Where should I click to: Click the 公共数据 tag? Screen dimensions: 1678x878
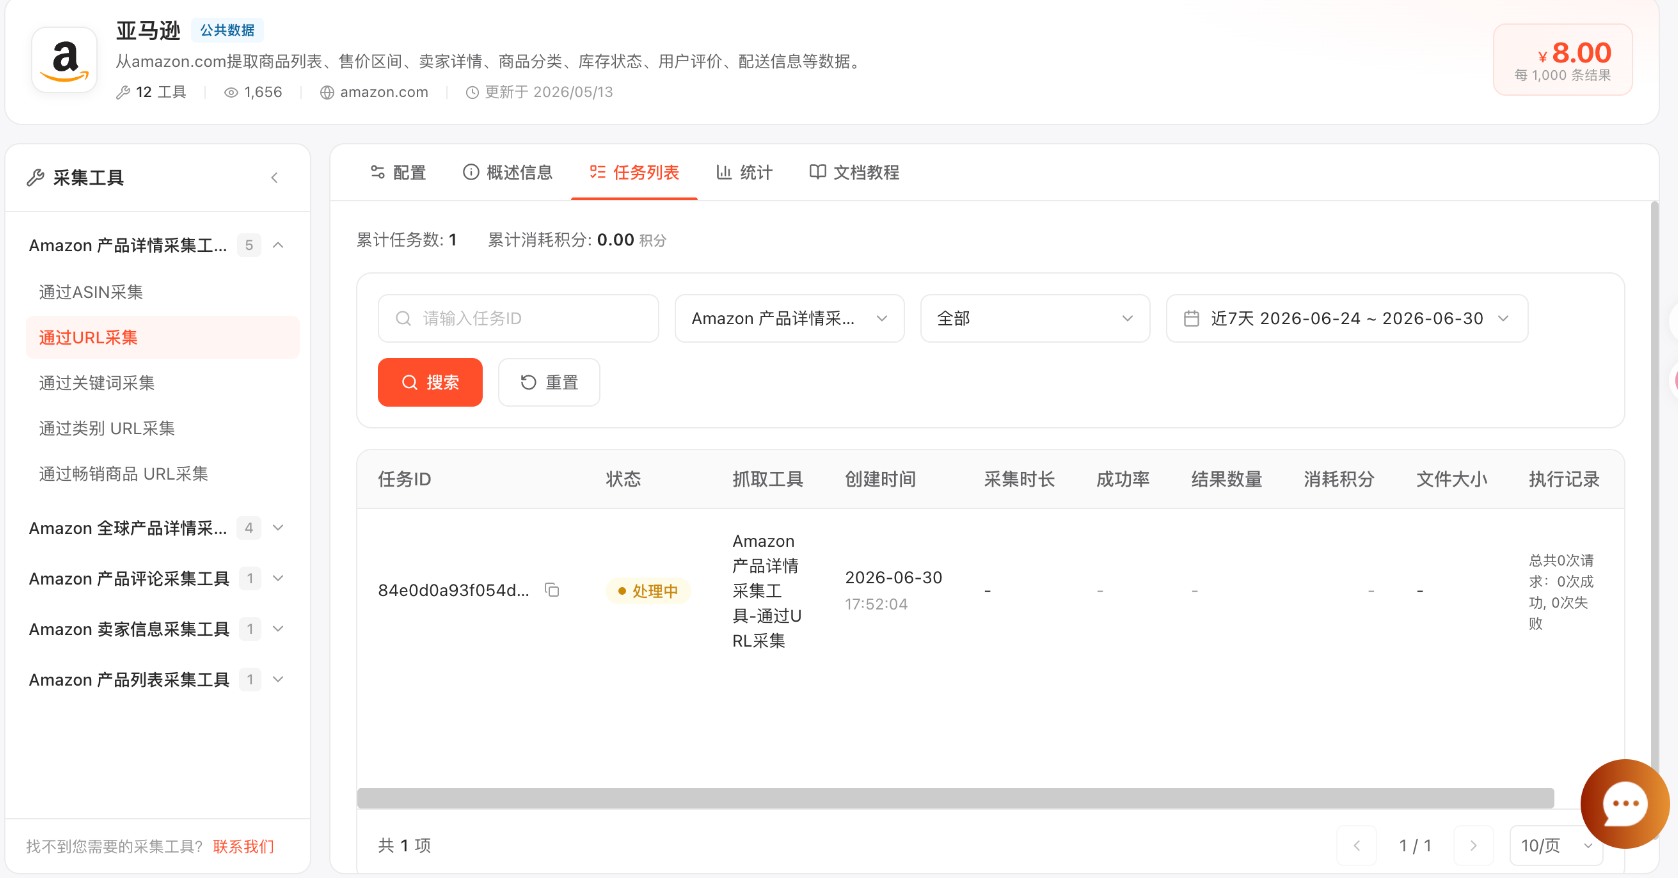tap(227, 30)
